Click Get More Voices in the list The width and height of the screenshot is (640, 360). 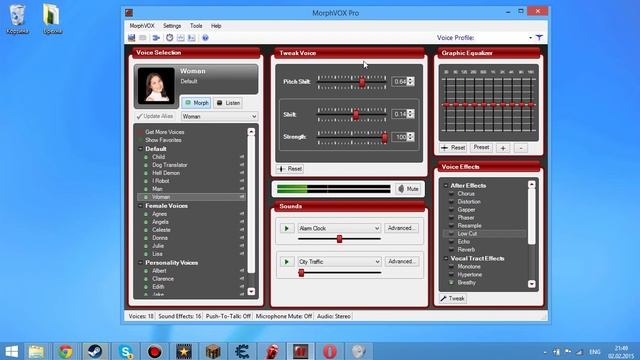[164, 132]
